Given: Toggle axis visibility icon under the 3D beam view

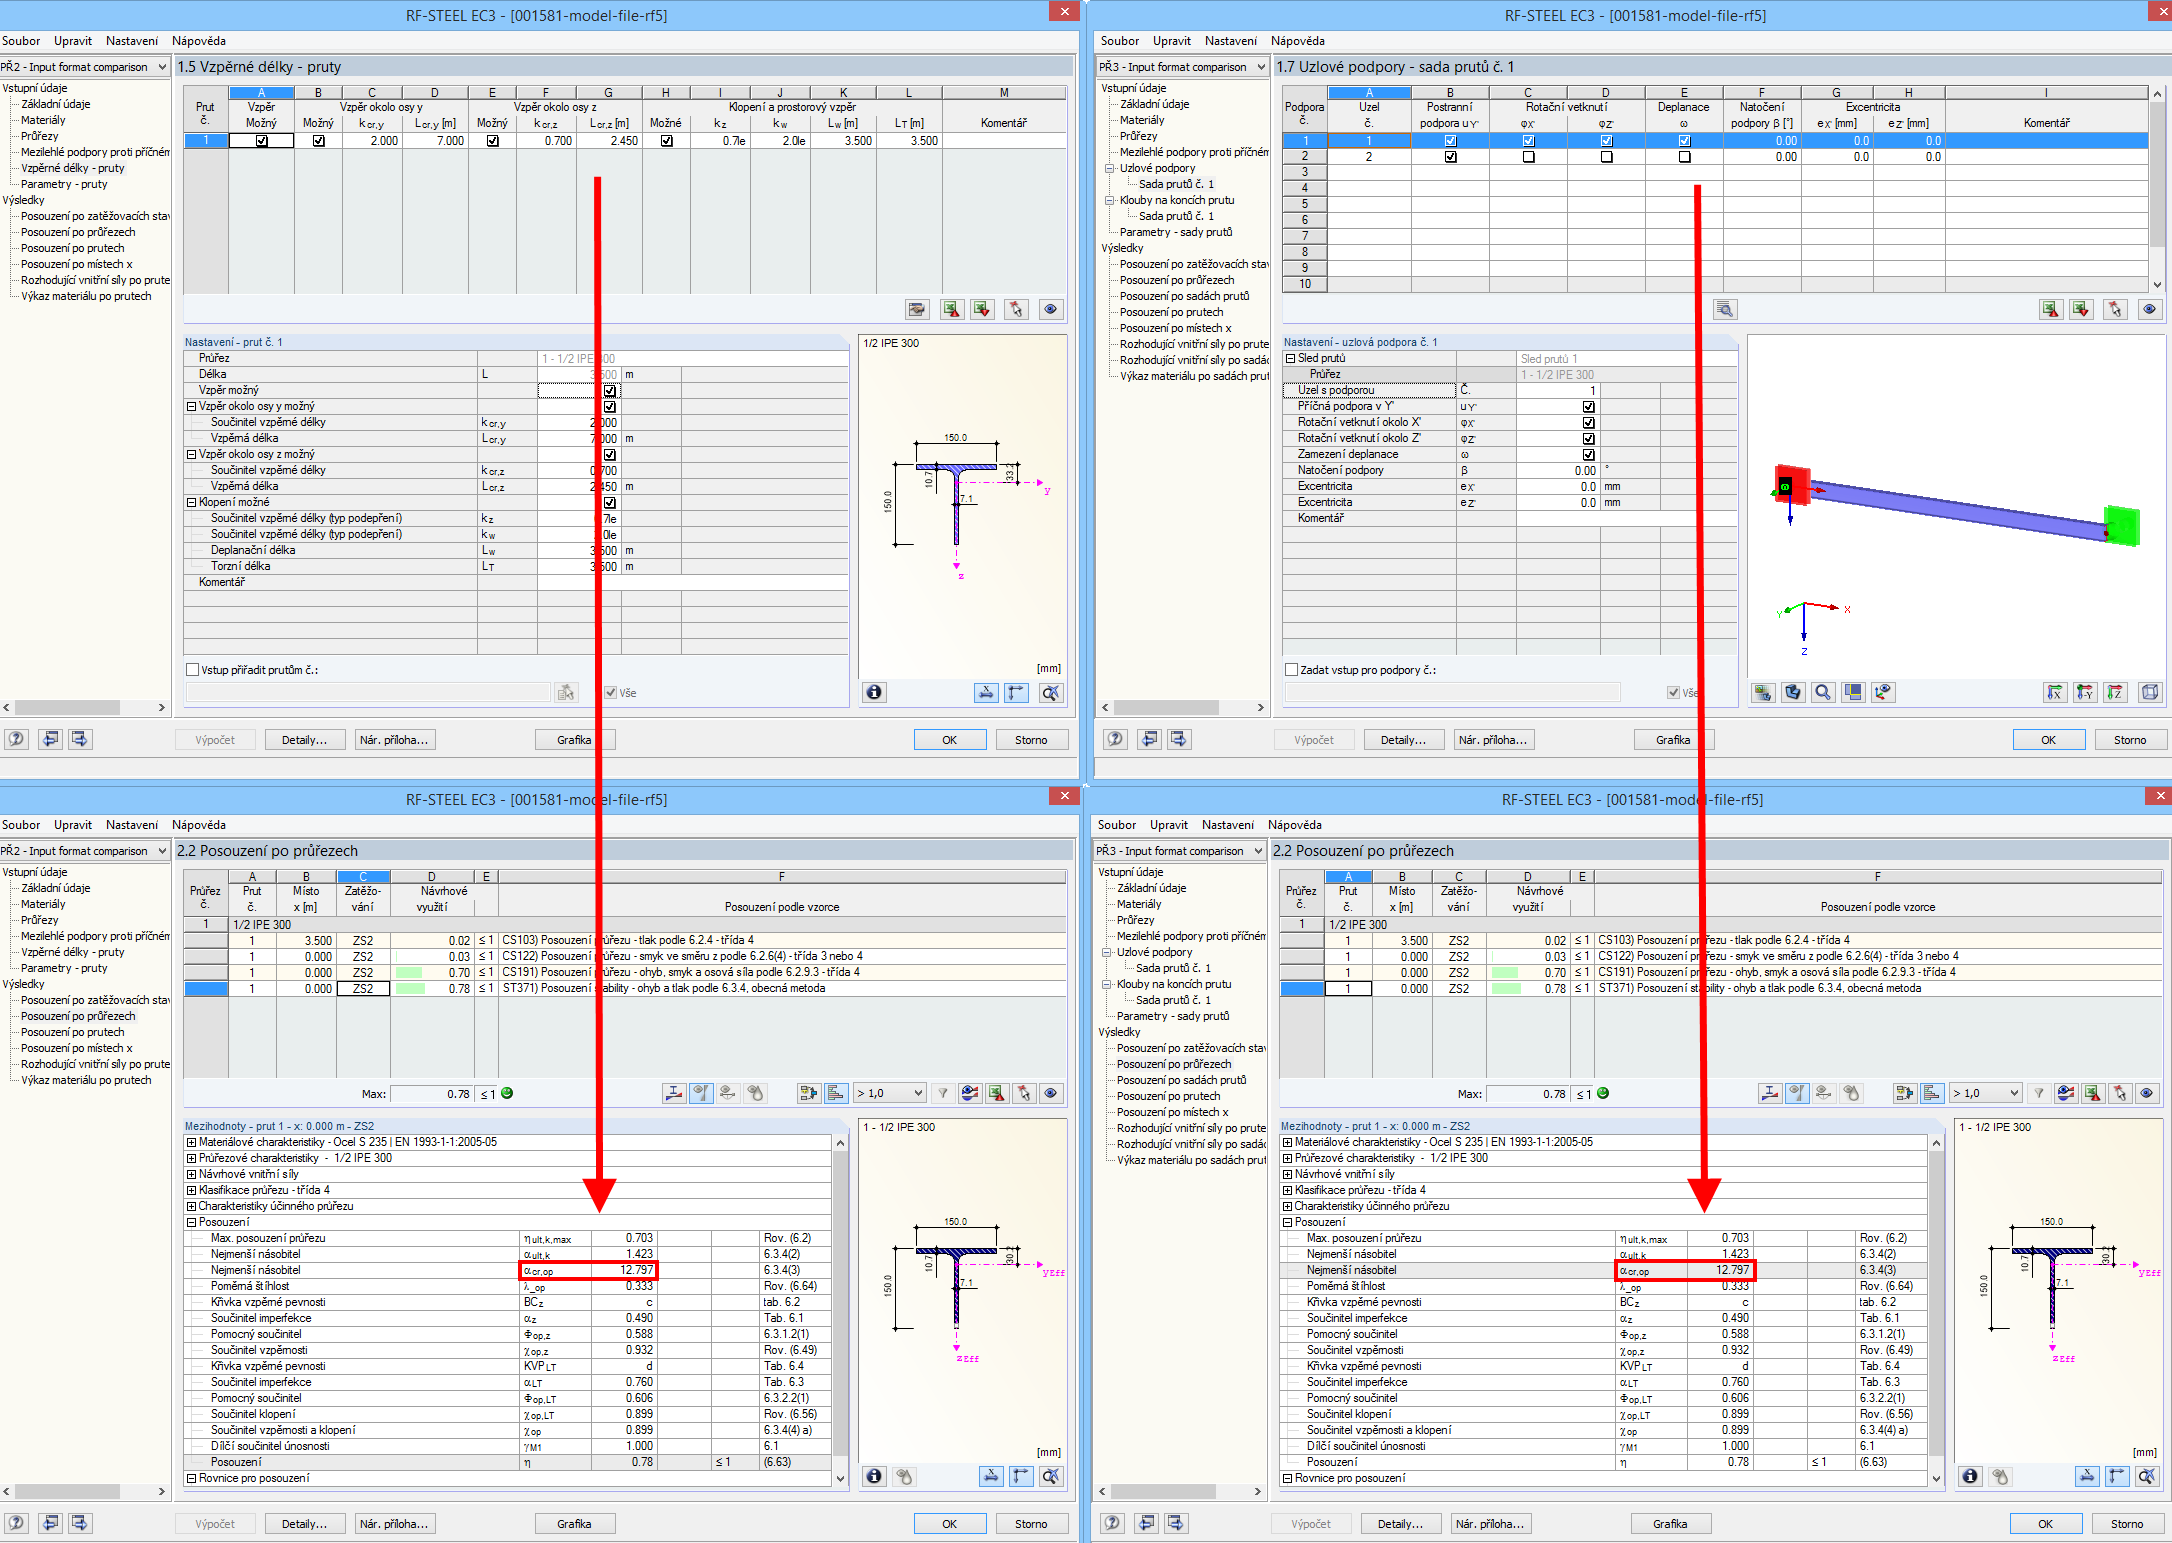Looking at the screenshot, I should [1883, 692].
